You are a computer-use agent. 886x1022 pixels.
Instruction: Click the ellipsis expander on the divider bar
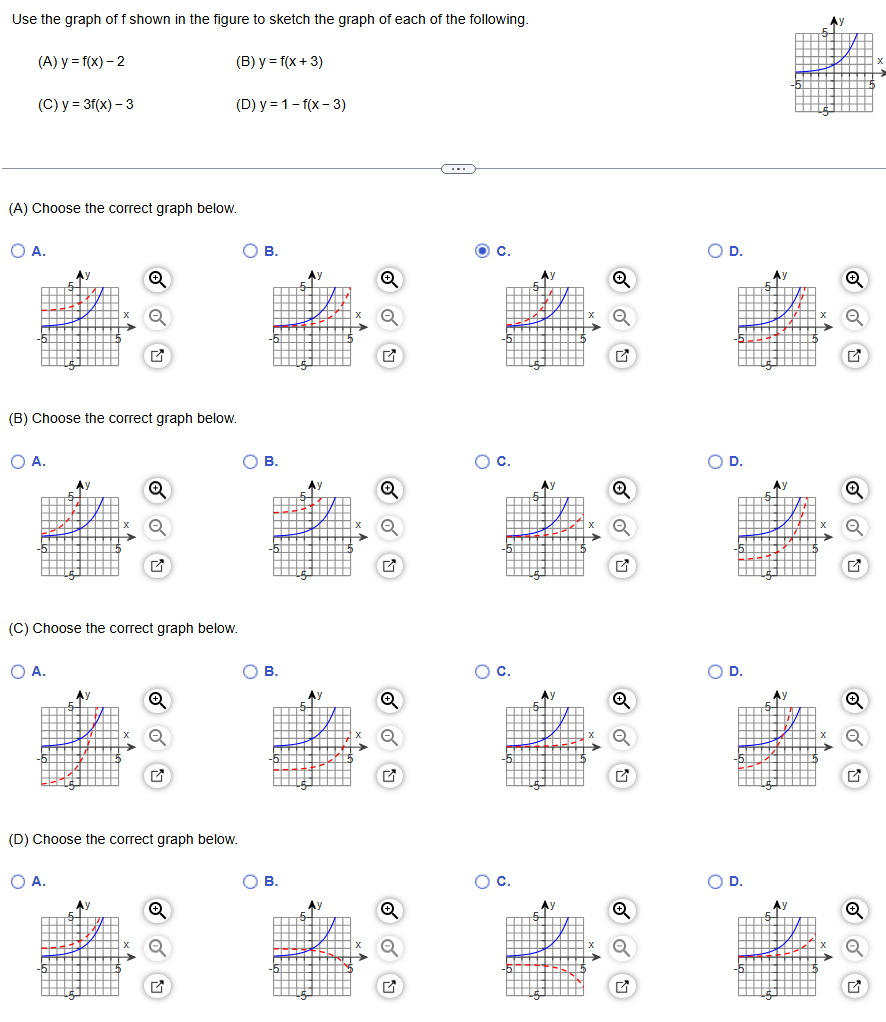coord(458,168)
